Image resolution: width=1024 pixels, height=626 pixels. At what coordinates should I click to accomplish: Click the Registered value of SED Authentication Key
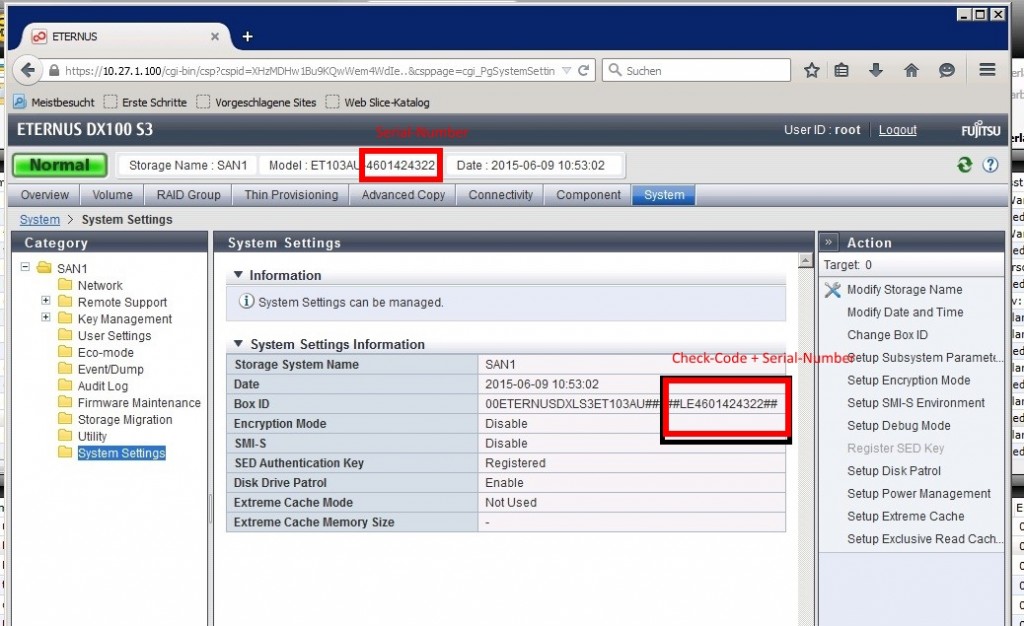click(515, 463)
